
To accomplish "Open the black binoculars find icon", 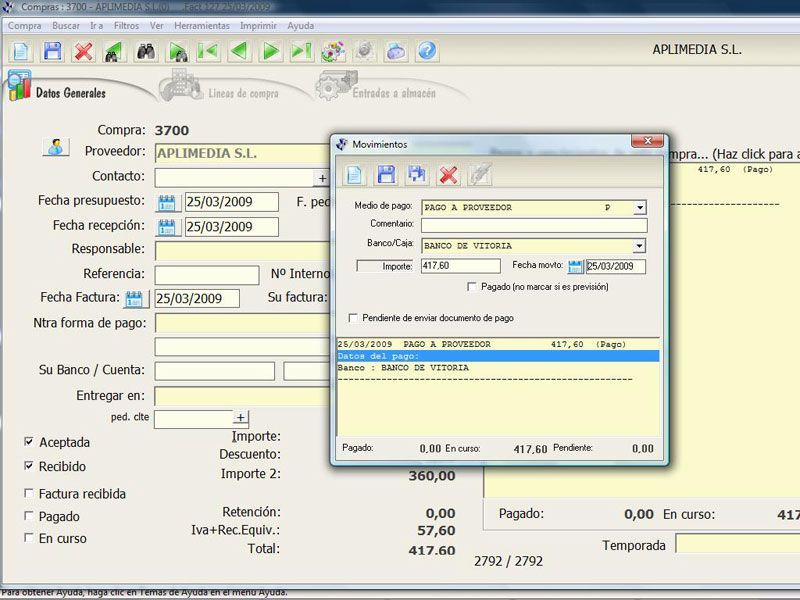I will [x=146, y=52].
